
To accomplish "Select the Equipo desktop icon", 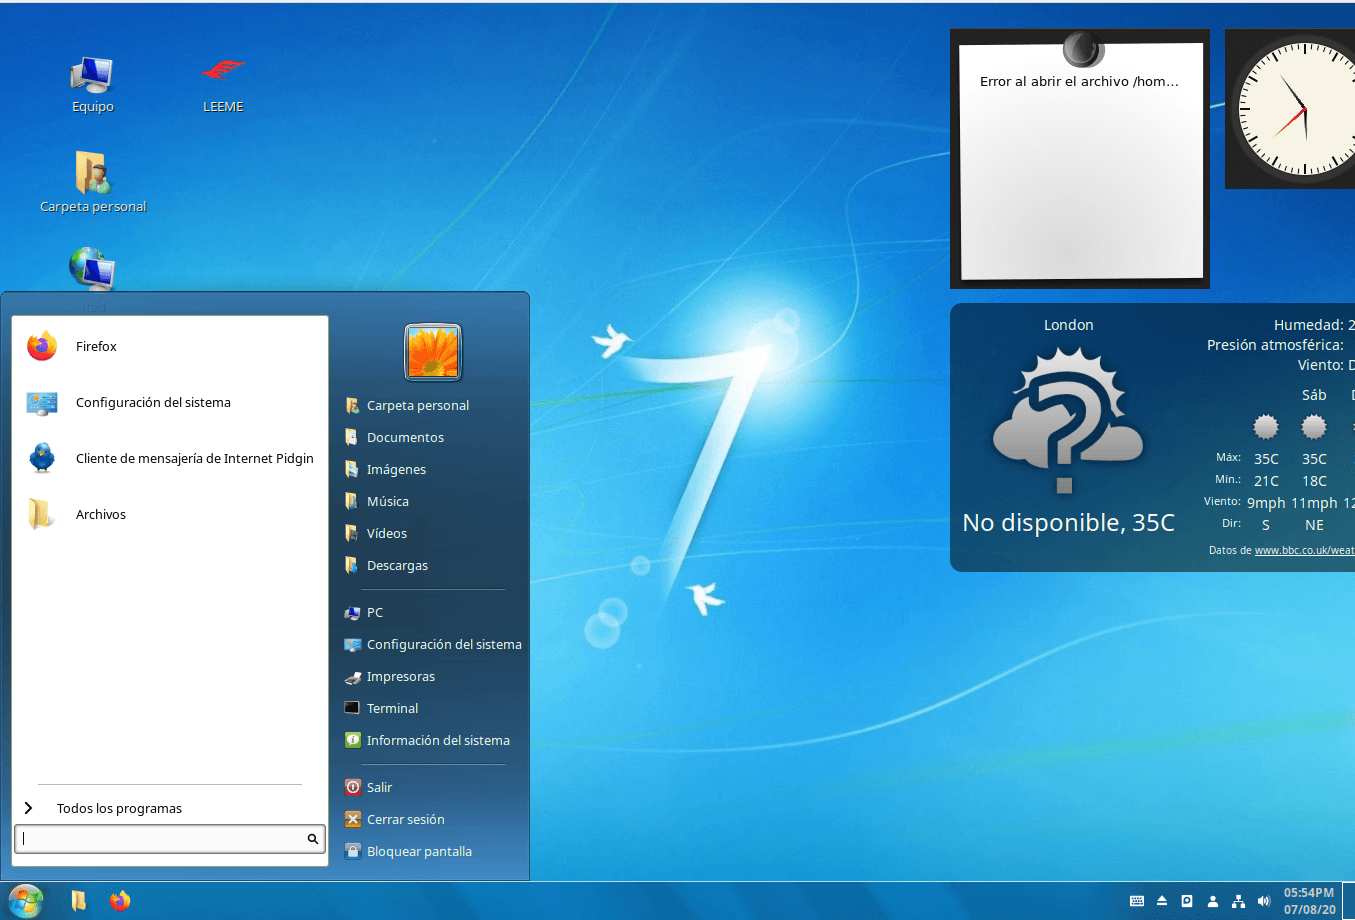I will click(x=92, y=84).
